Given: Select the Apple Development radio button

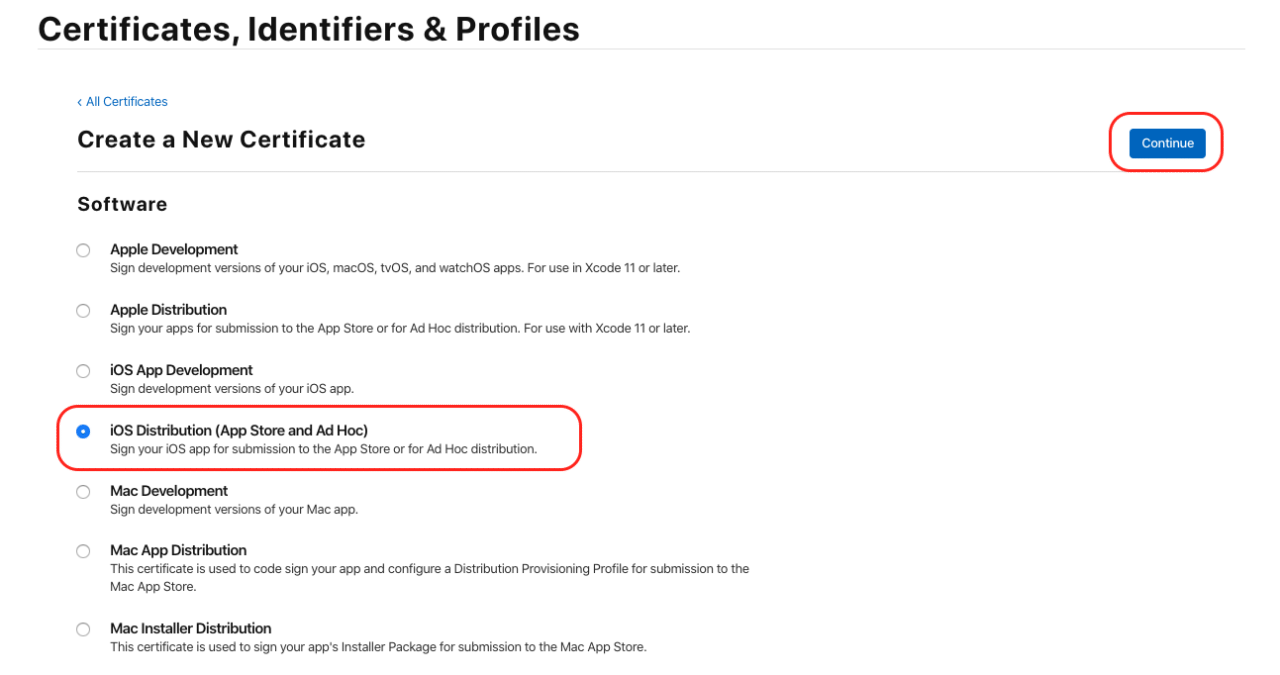Looking at the screenshot, I should coord(83,250).
